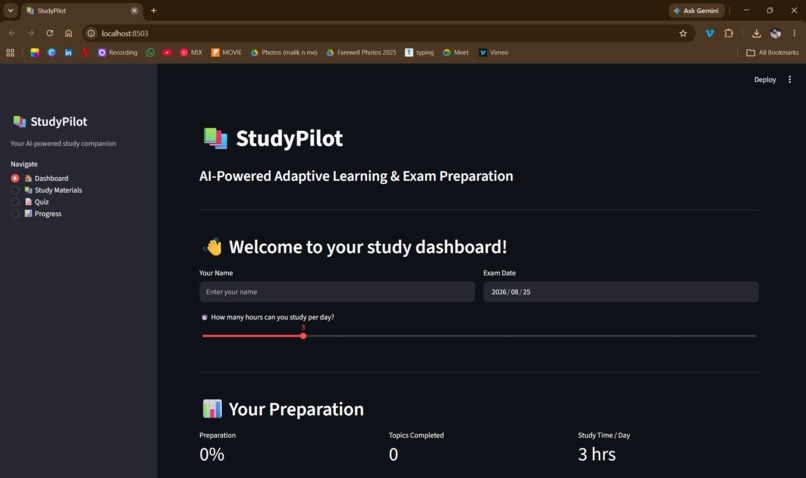Image resolution: width=806 pixels, height=478 pixels.
Task: Open the WhatsApp bookmark
Action: [x=150, y=52]
